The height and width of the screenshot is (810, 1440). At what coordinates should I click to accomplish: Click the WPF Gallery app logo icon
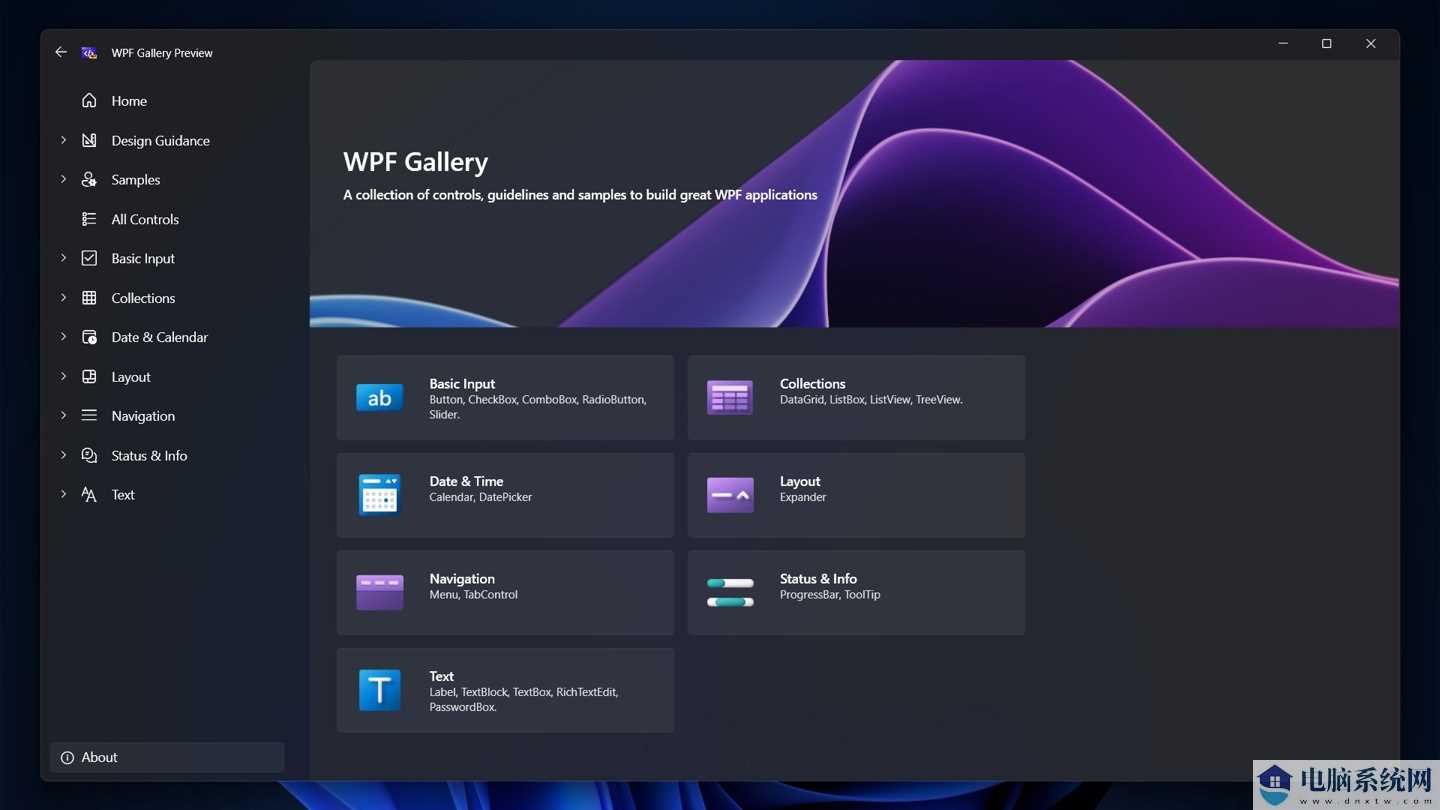89,52
